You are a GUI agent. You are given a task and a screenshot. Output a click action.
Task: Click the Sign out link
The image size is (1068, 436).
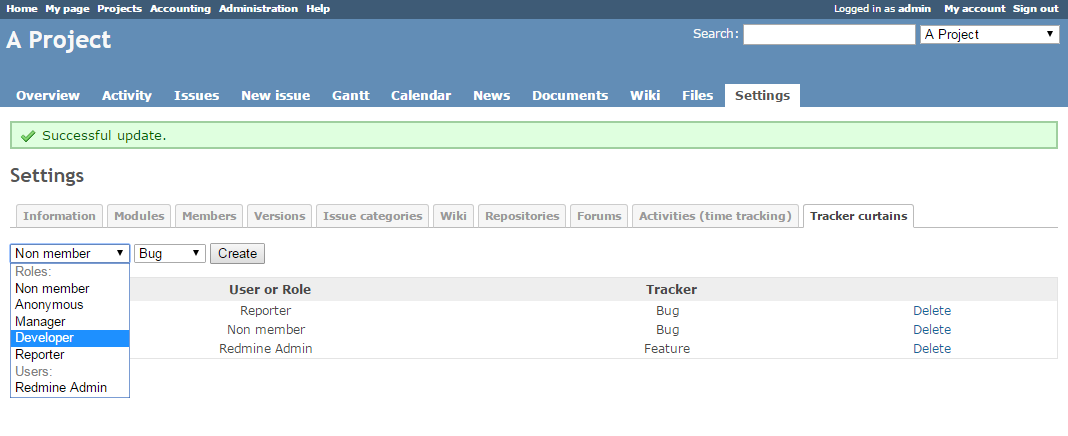point(1035,8)
